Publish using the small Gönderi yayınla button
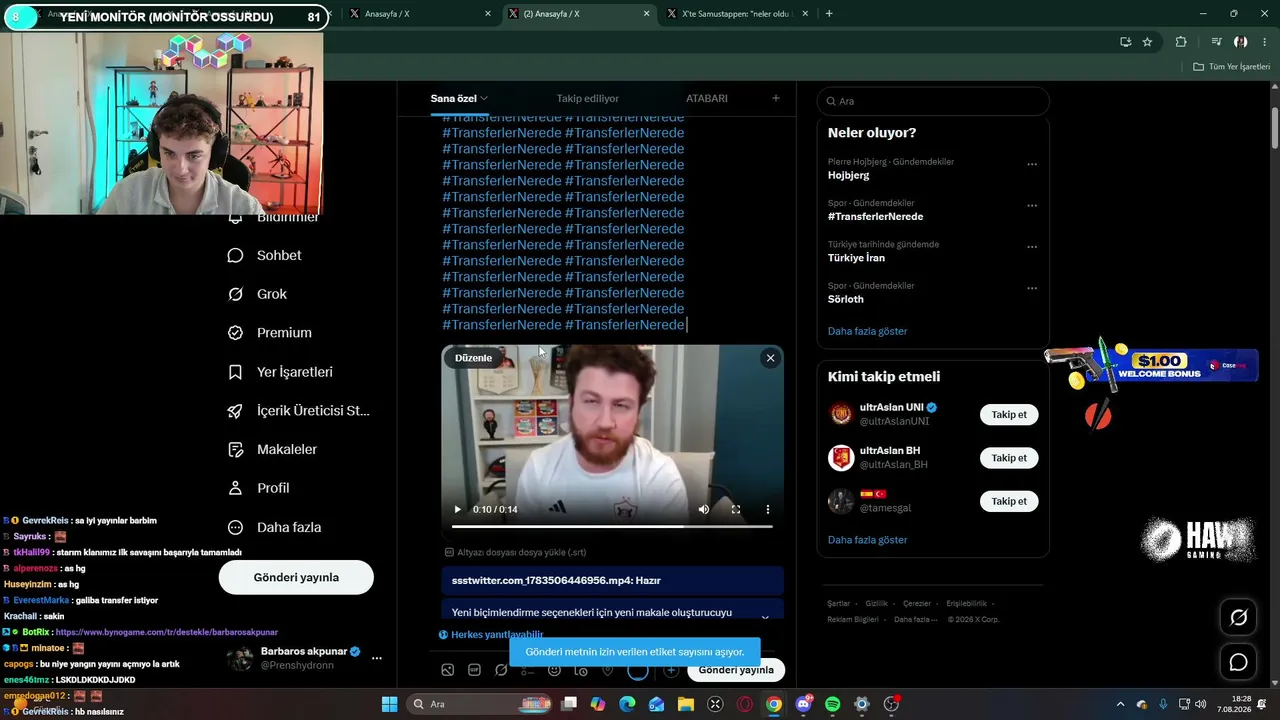The width and height of the screenshot is (1280, 720). pos(736,670)
